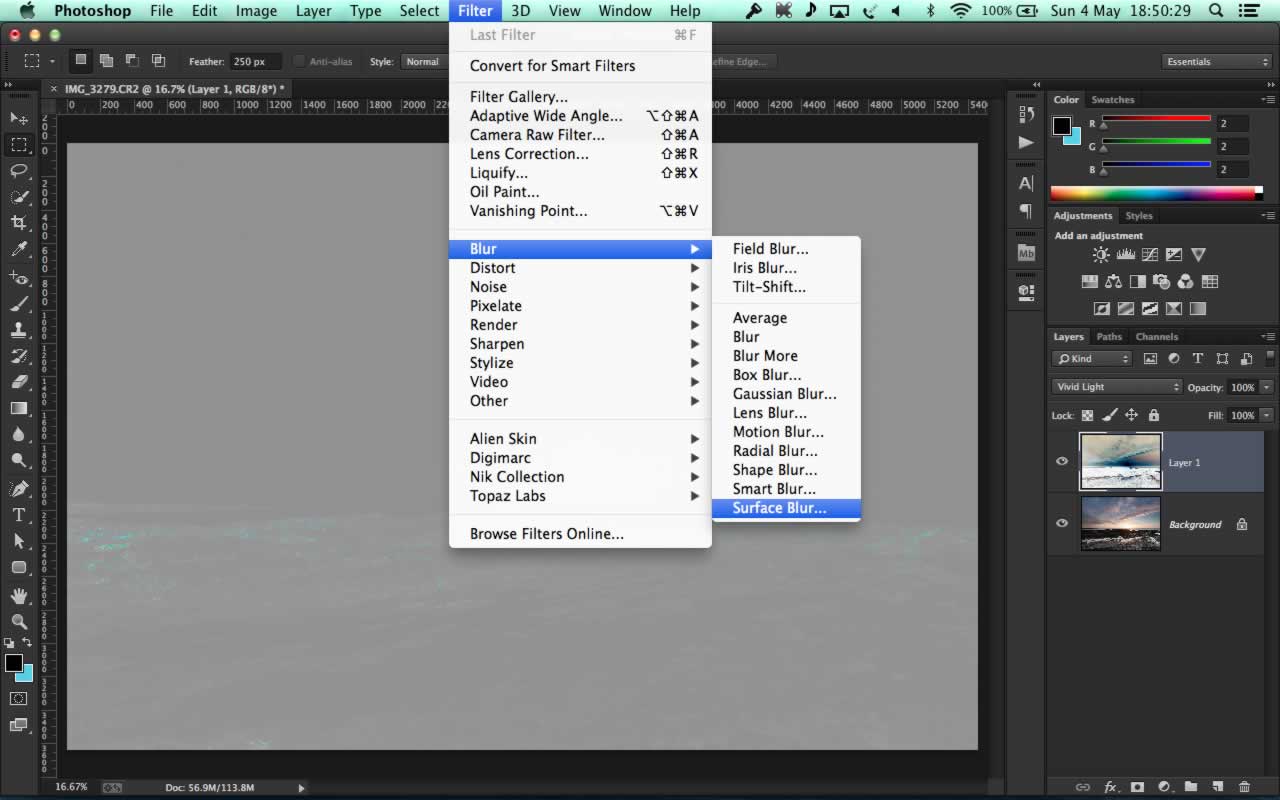Viewport: 1280px width, 800px height.
Task: Open the History panel icon
Action: 1026,114
